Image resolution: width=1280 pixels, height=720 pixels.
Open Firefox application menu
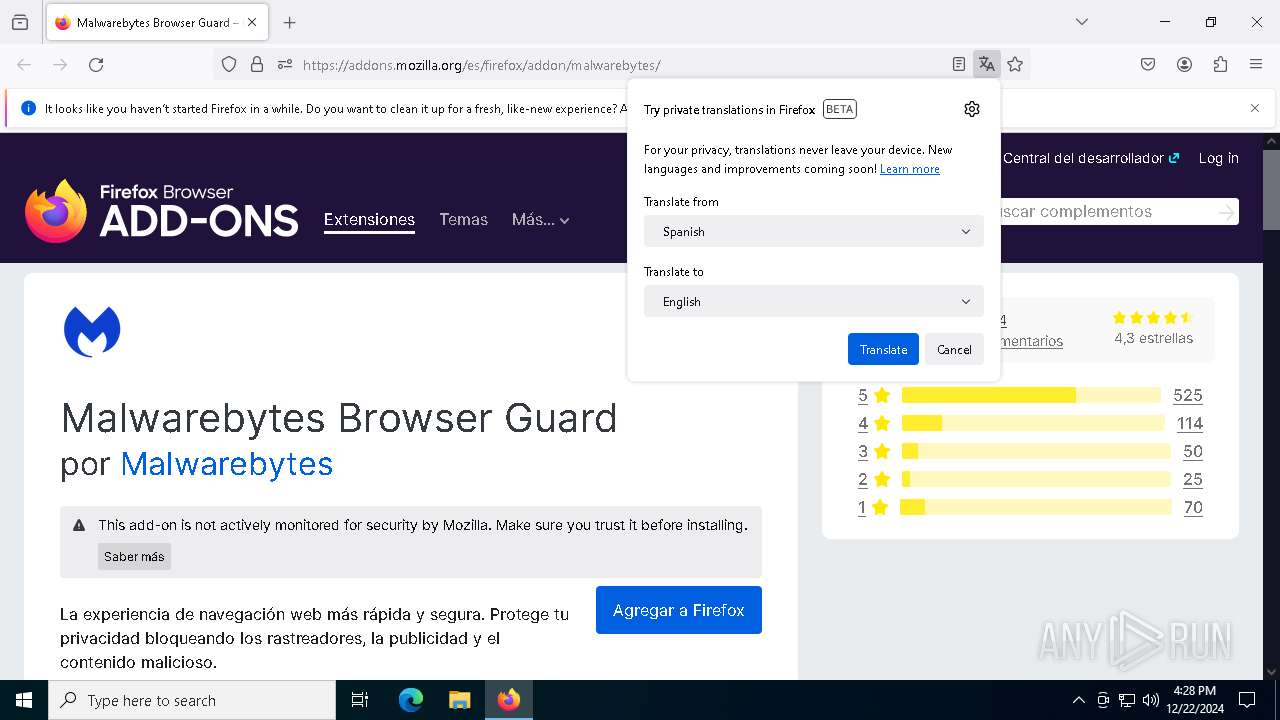pos(1256,65)
